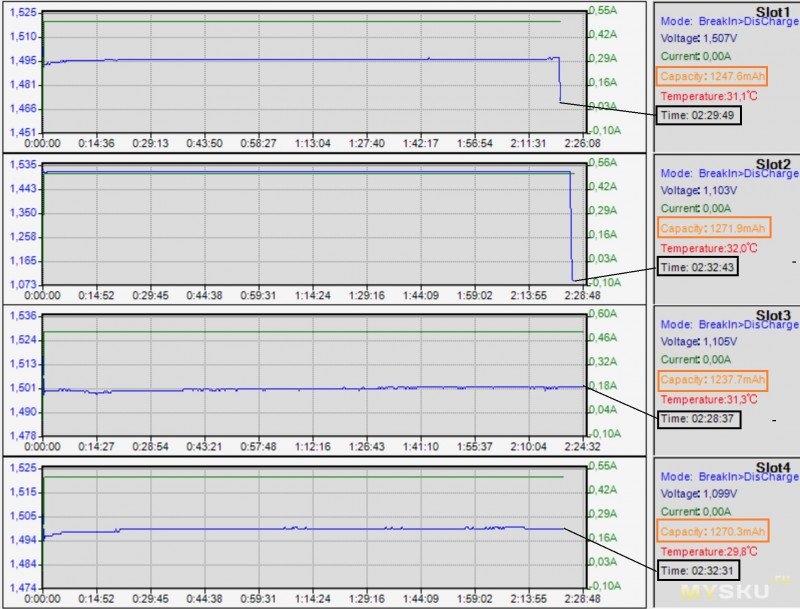Click Slot3 Mode BreakIn>DisCharge label
The image size is (800, 609).
click(x=730, y=324)
